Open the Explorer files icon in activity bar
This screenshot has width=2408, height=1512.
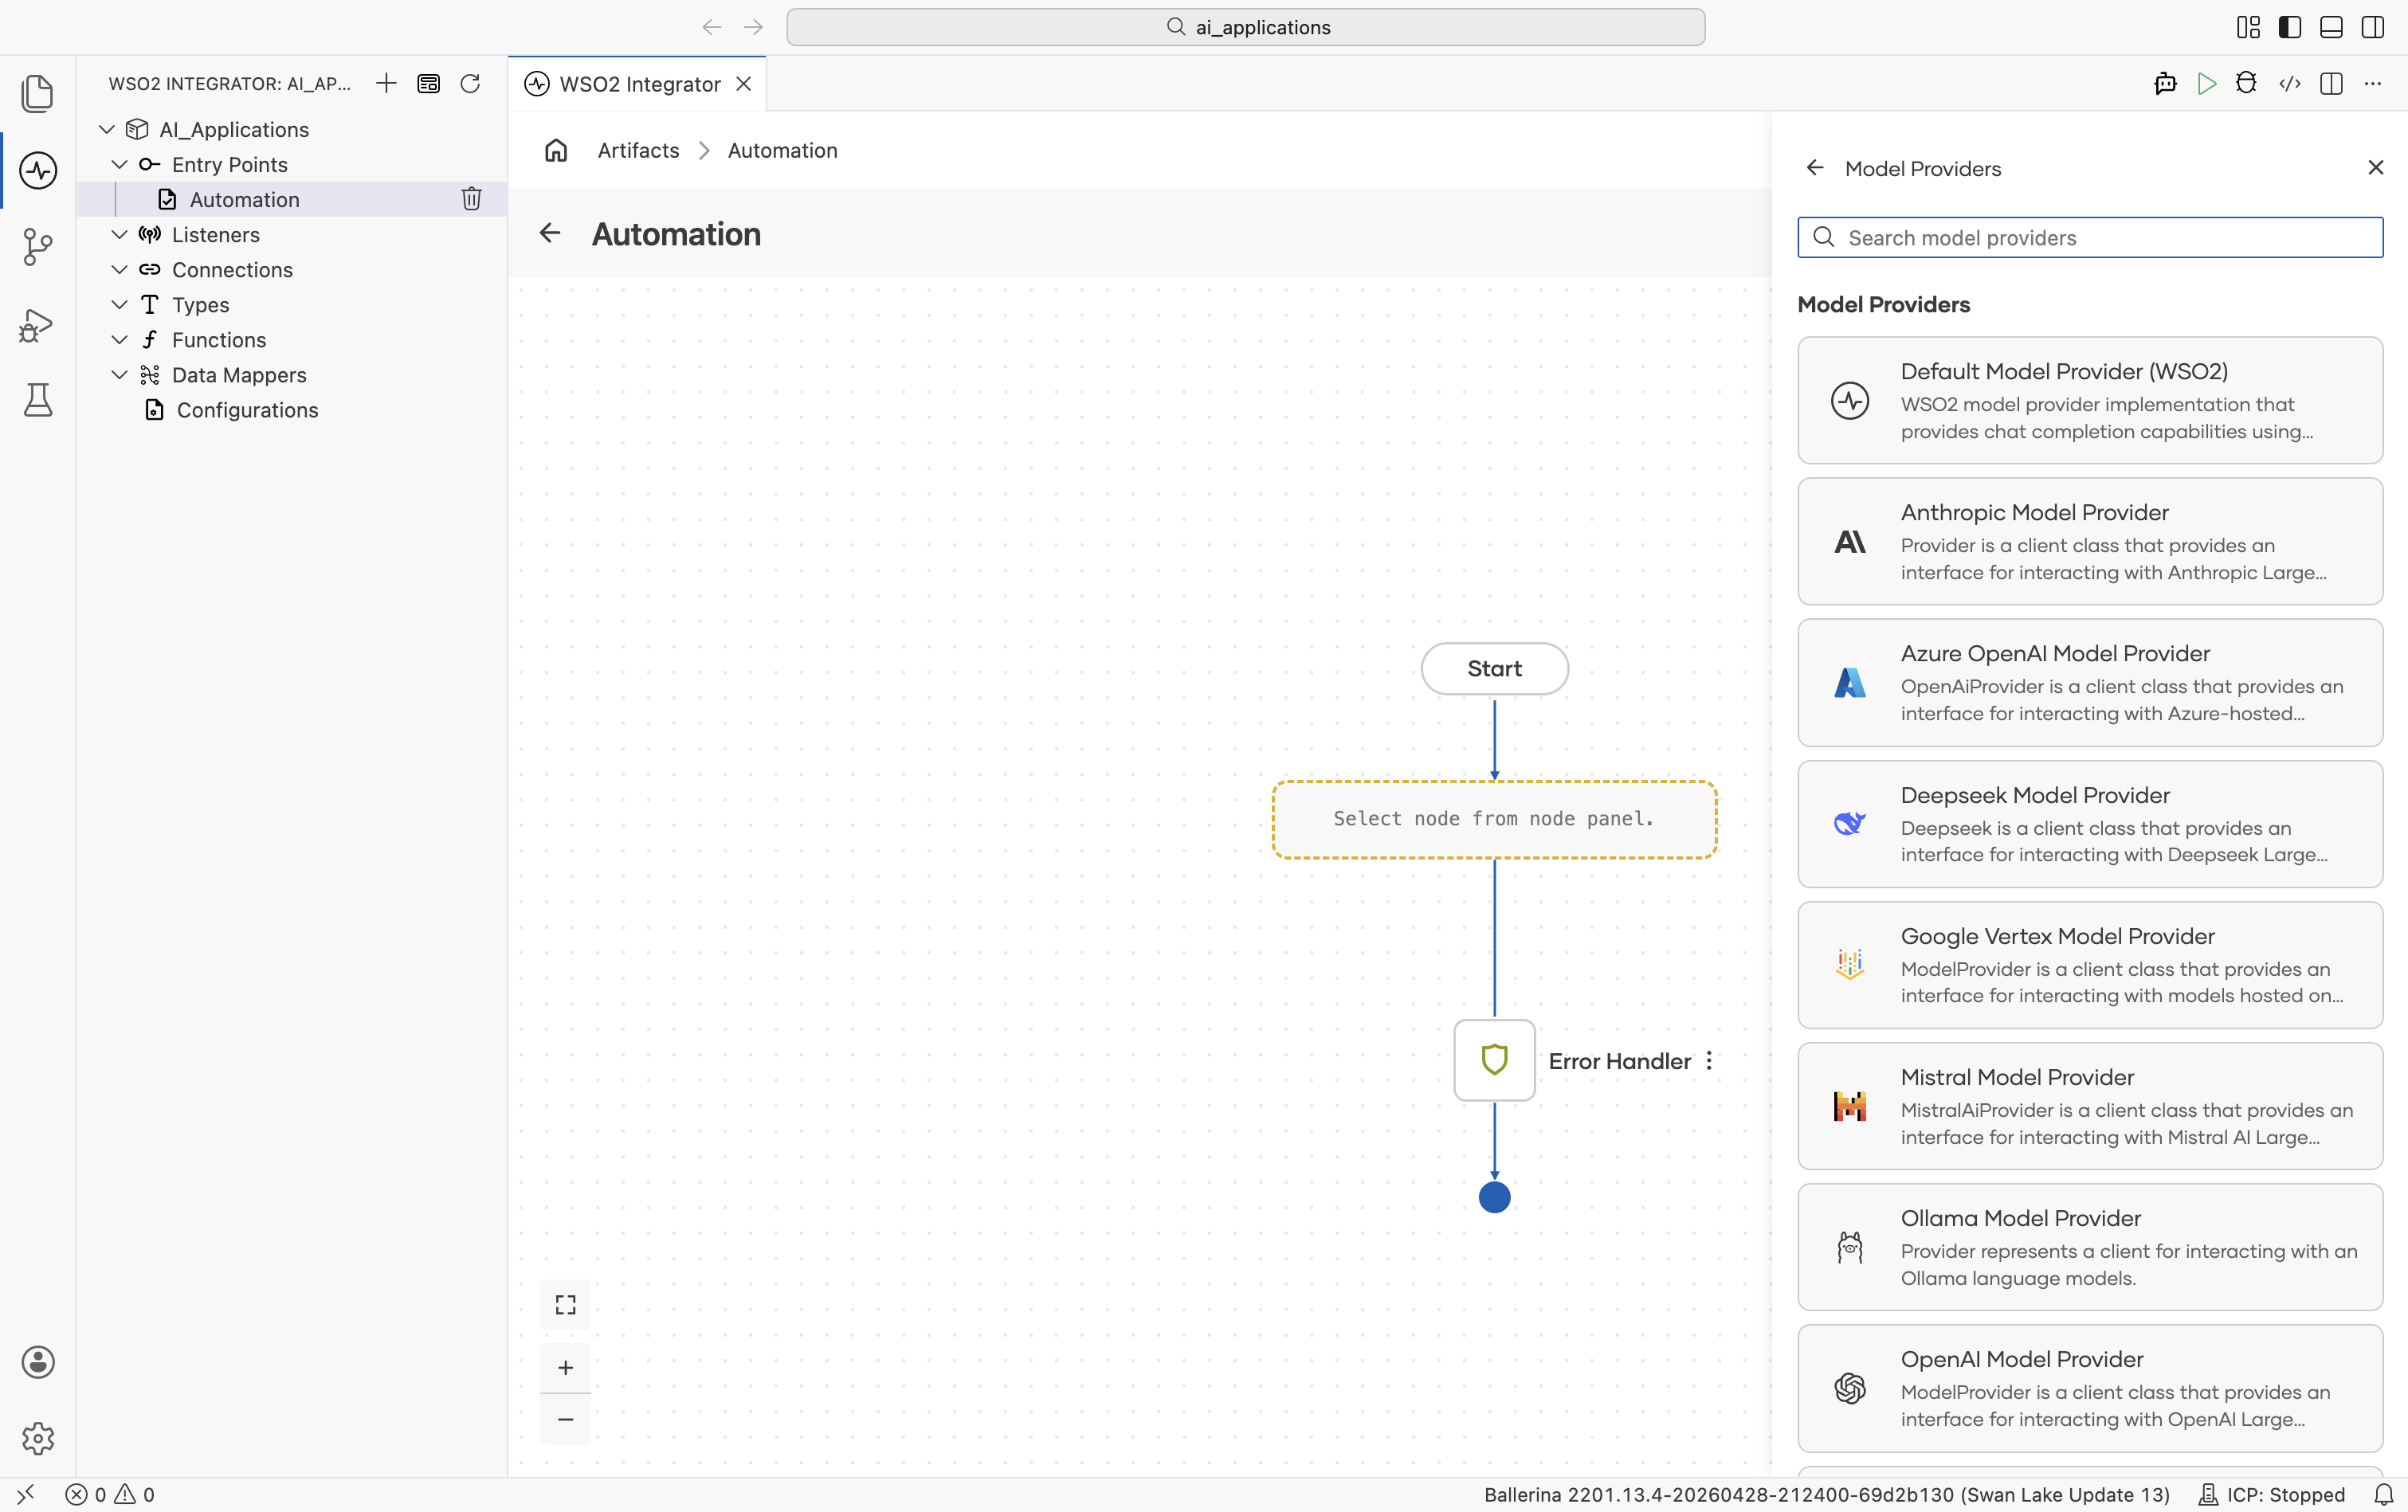[x=38, y=93]
